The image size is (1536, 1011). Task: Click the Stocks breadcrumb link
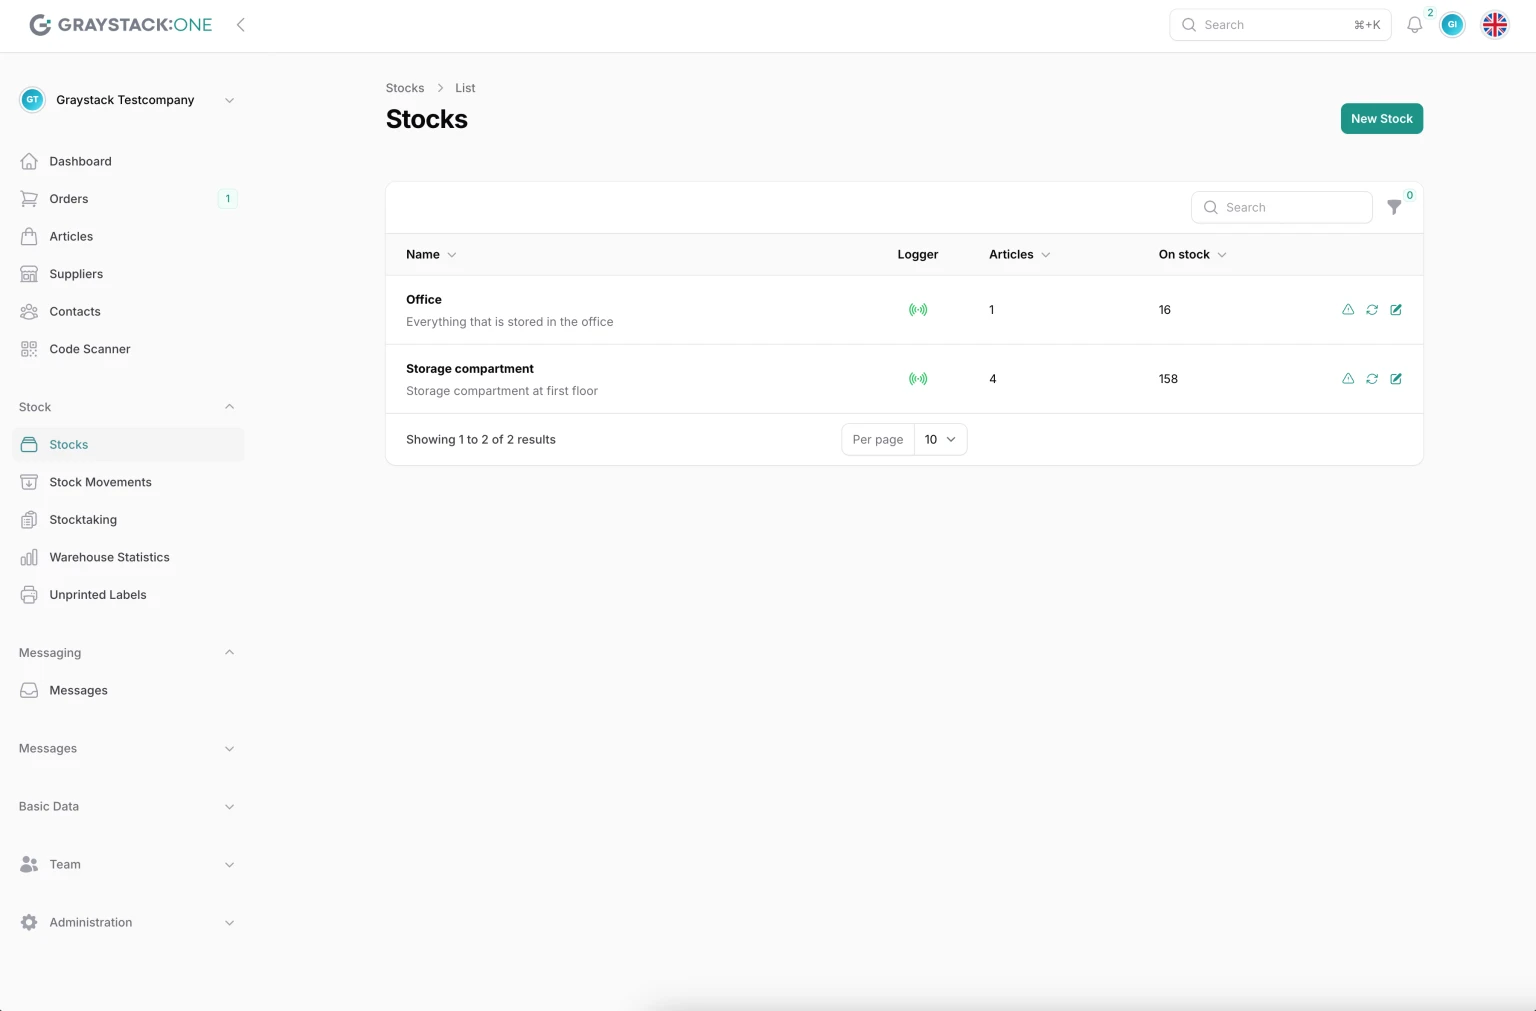click(x=405, y=88)
